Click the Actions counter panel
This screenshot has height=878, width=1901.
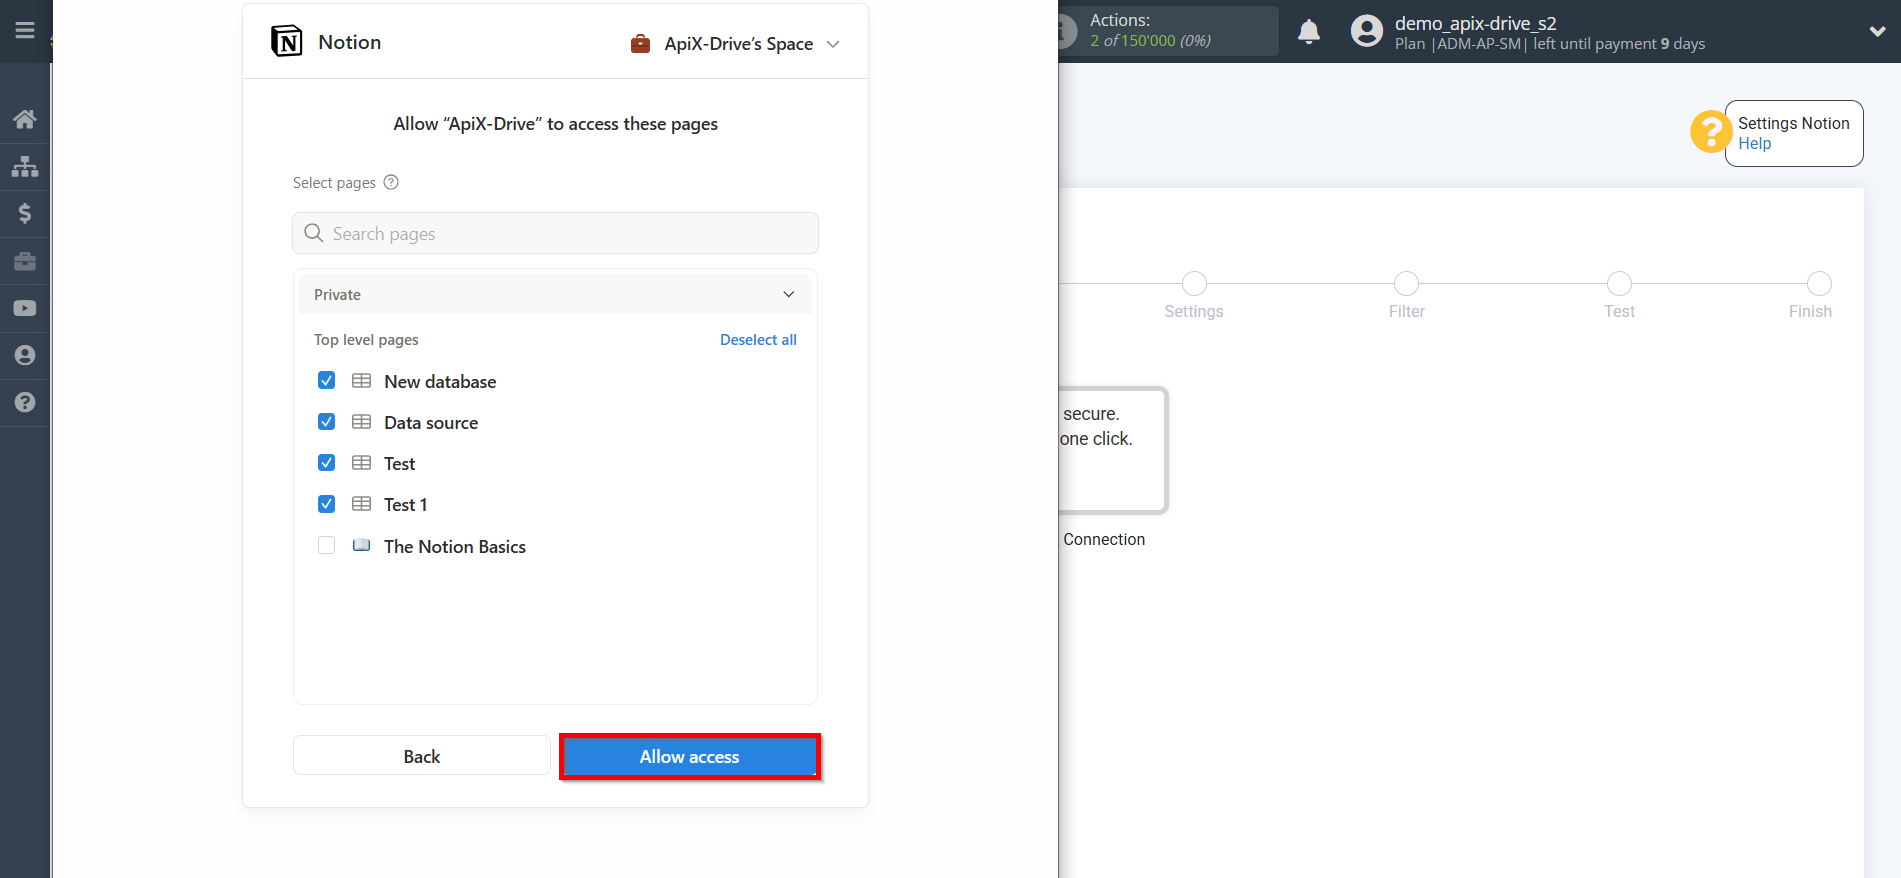coord(1169,31)
